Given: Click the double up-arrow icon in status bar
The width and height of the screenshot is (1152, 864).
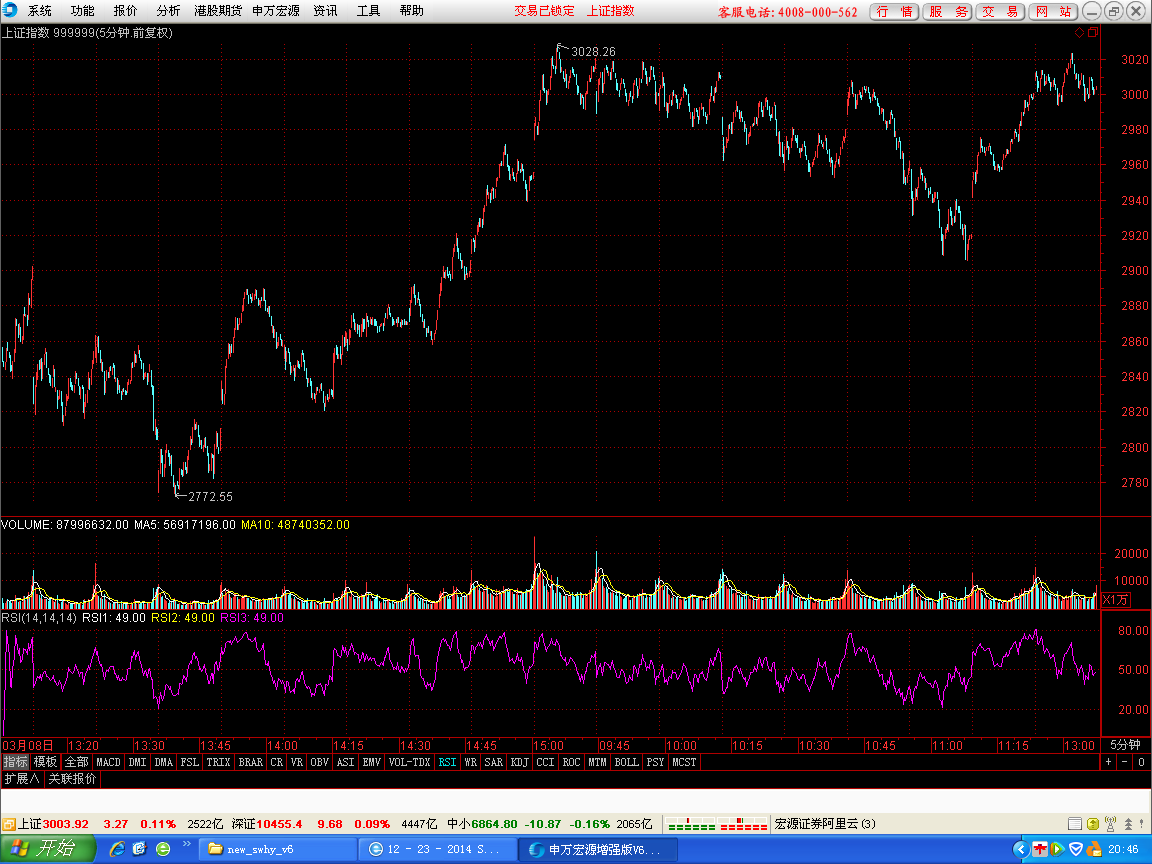Looking at the screenshot, I should [x=1128, y=824].
